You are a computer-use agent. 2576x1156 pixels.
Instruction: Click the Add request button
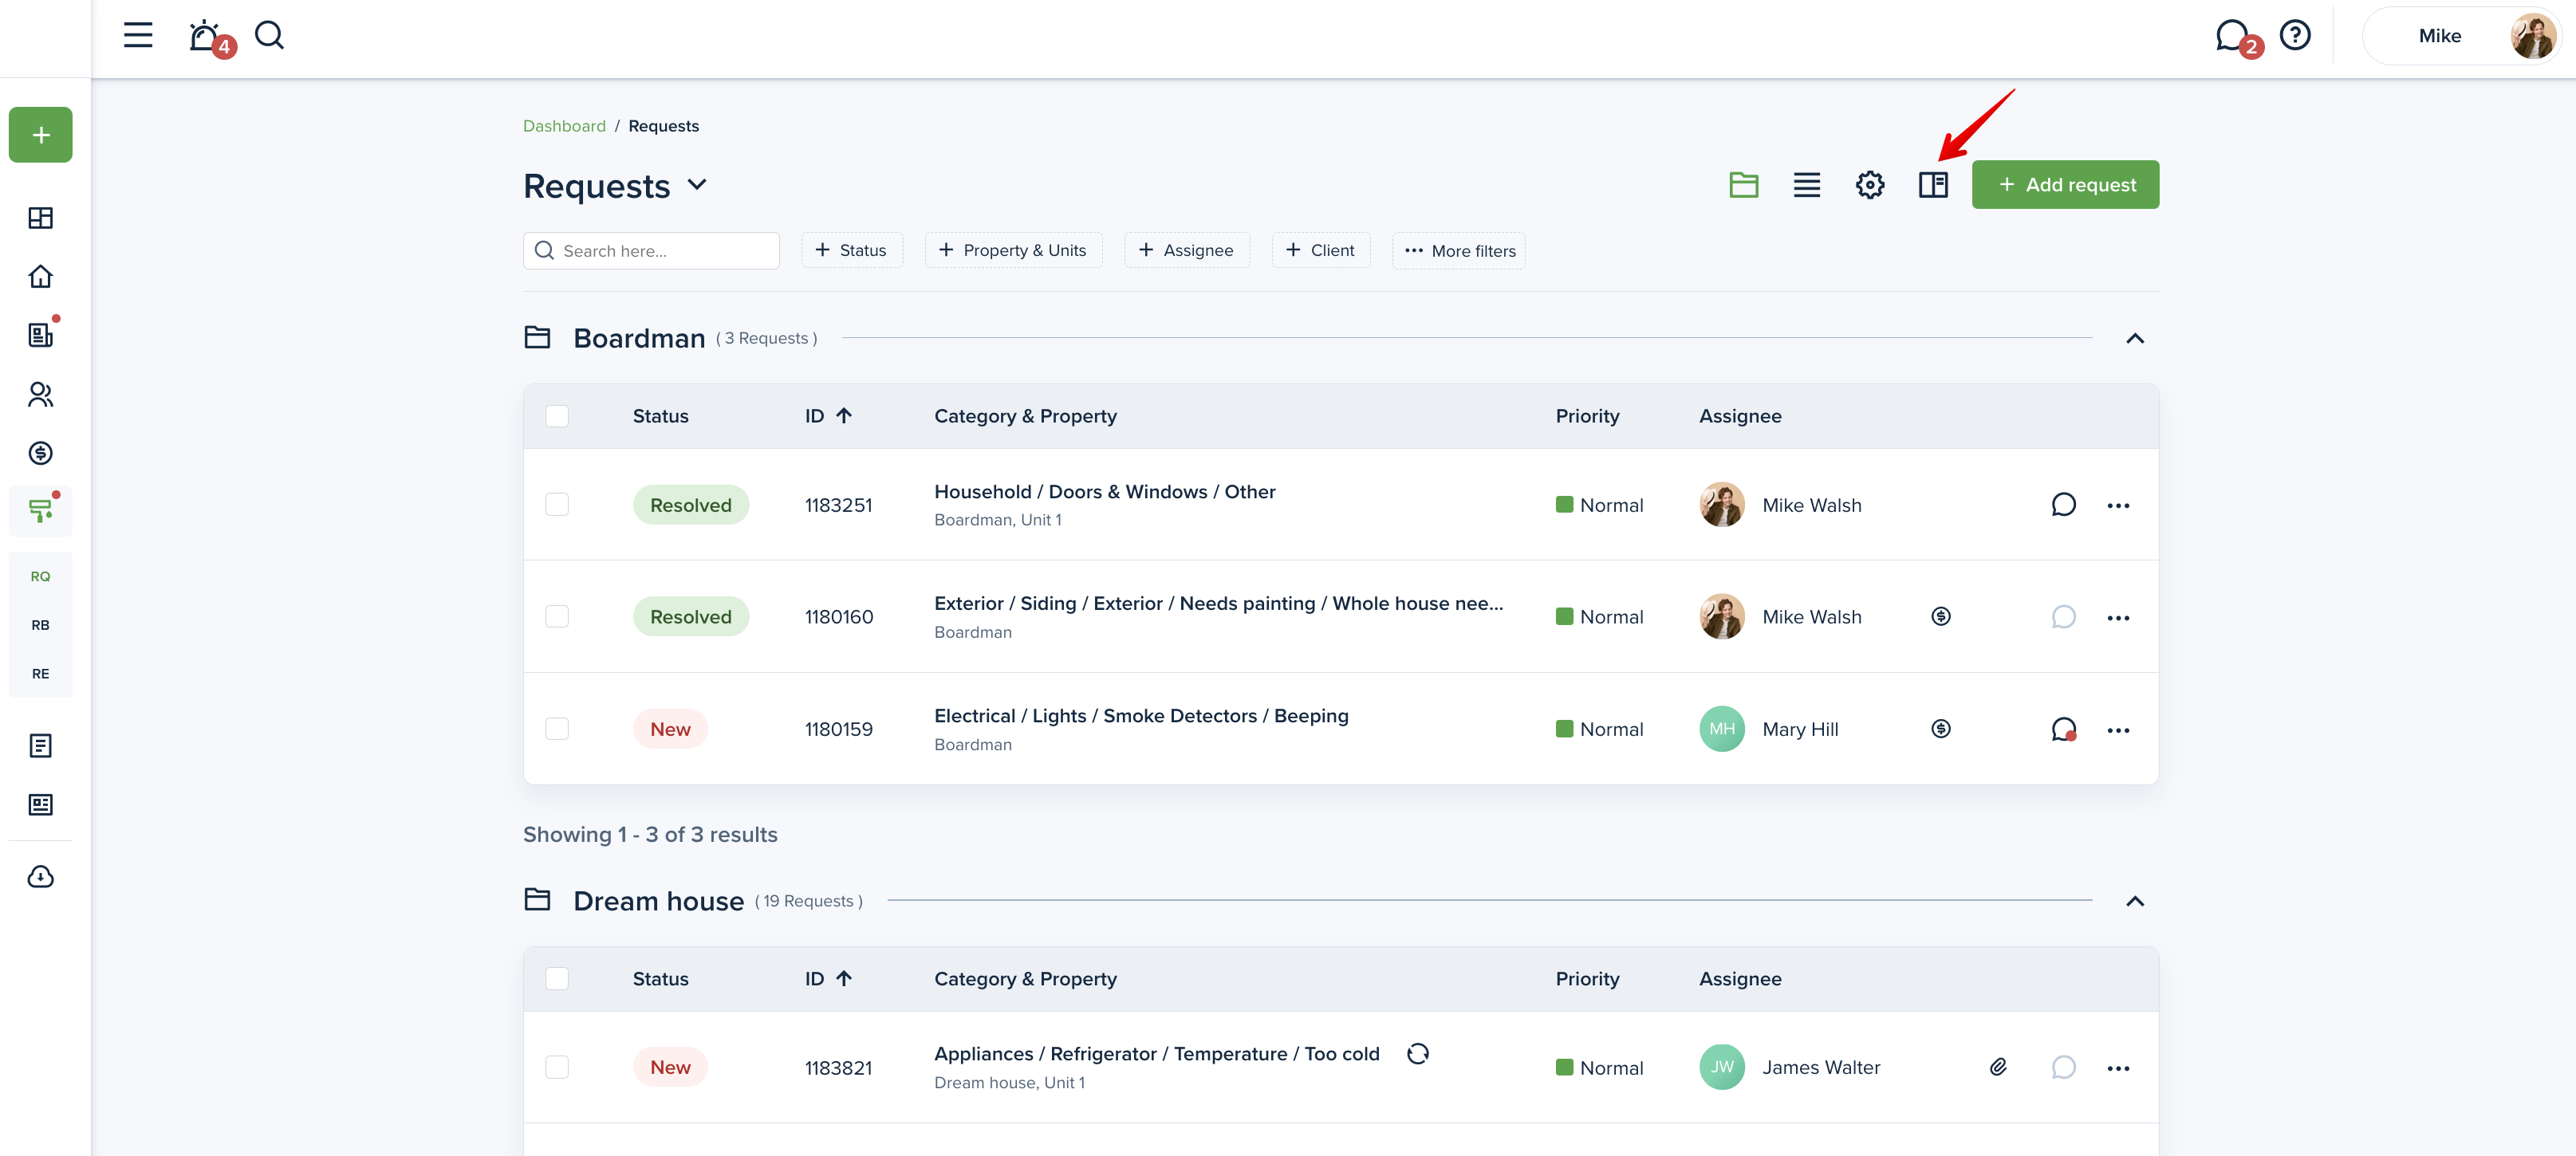pyautogui.click(x=2065, y=185)
